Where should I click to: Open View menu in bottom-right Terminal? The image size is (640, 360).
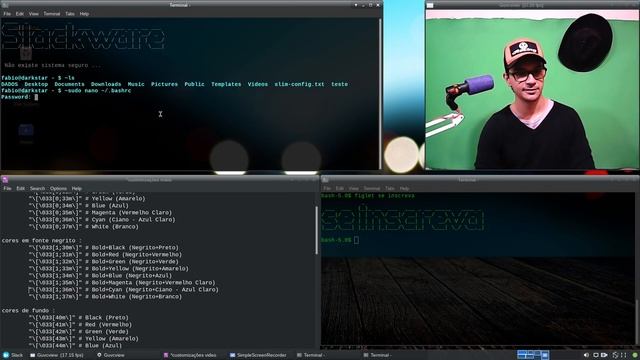[353, 189]
